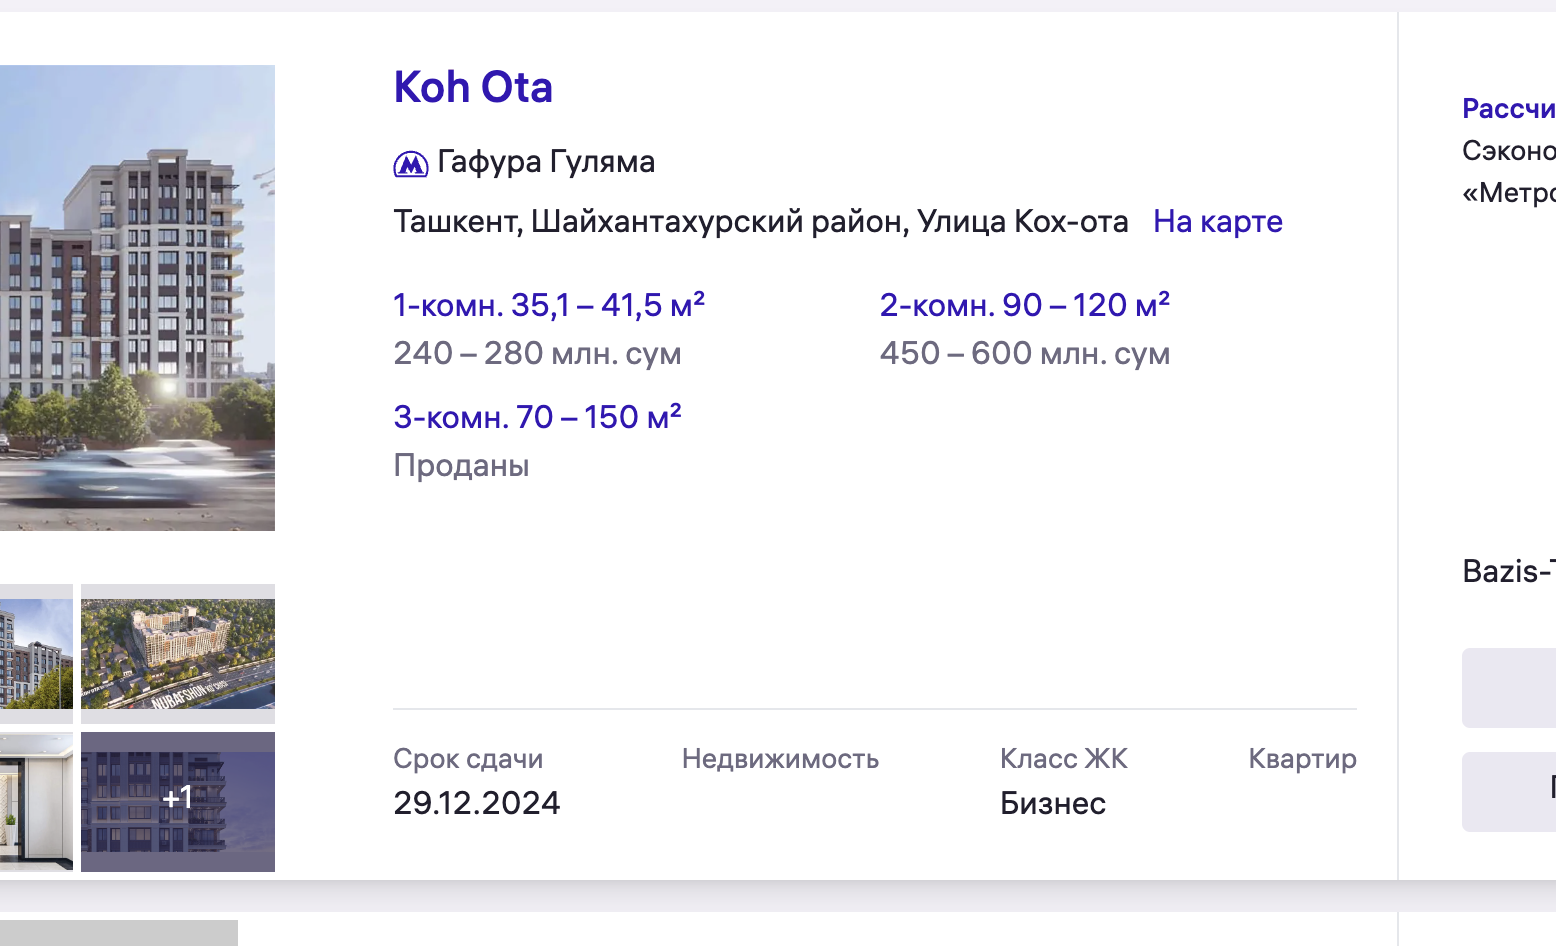1556x946 pixels.
Task: Open the Koh Ota listing title
Action: pyautogui.click(x=473, y=88)
